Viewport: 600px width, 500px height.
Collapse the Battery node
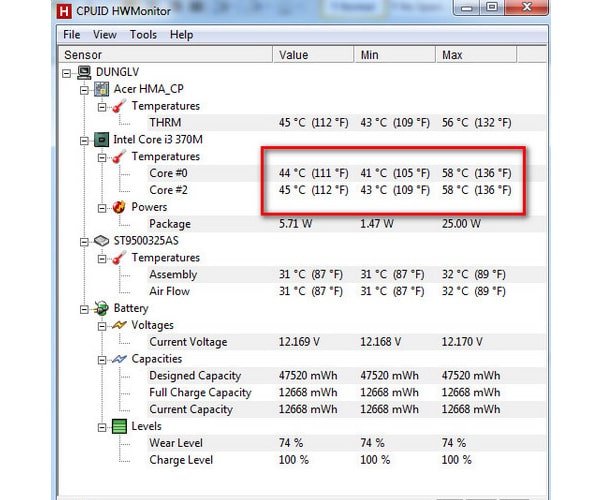coord(84,309)
